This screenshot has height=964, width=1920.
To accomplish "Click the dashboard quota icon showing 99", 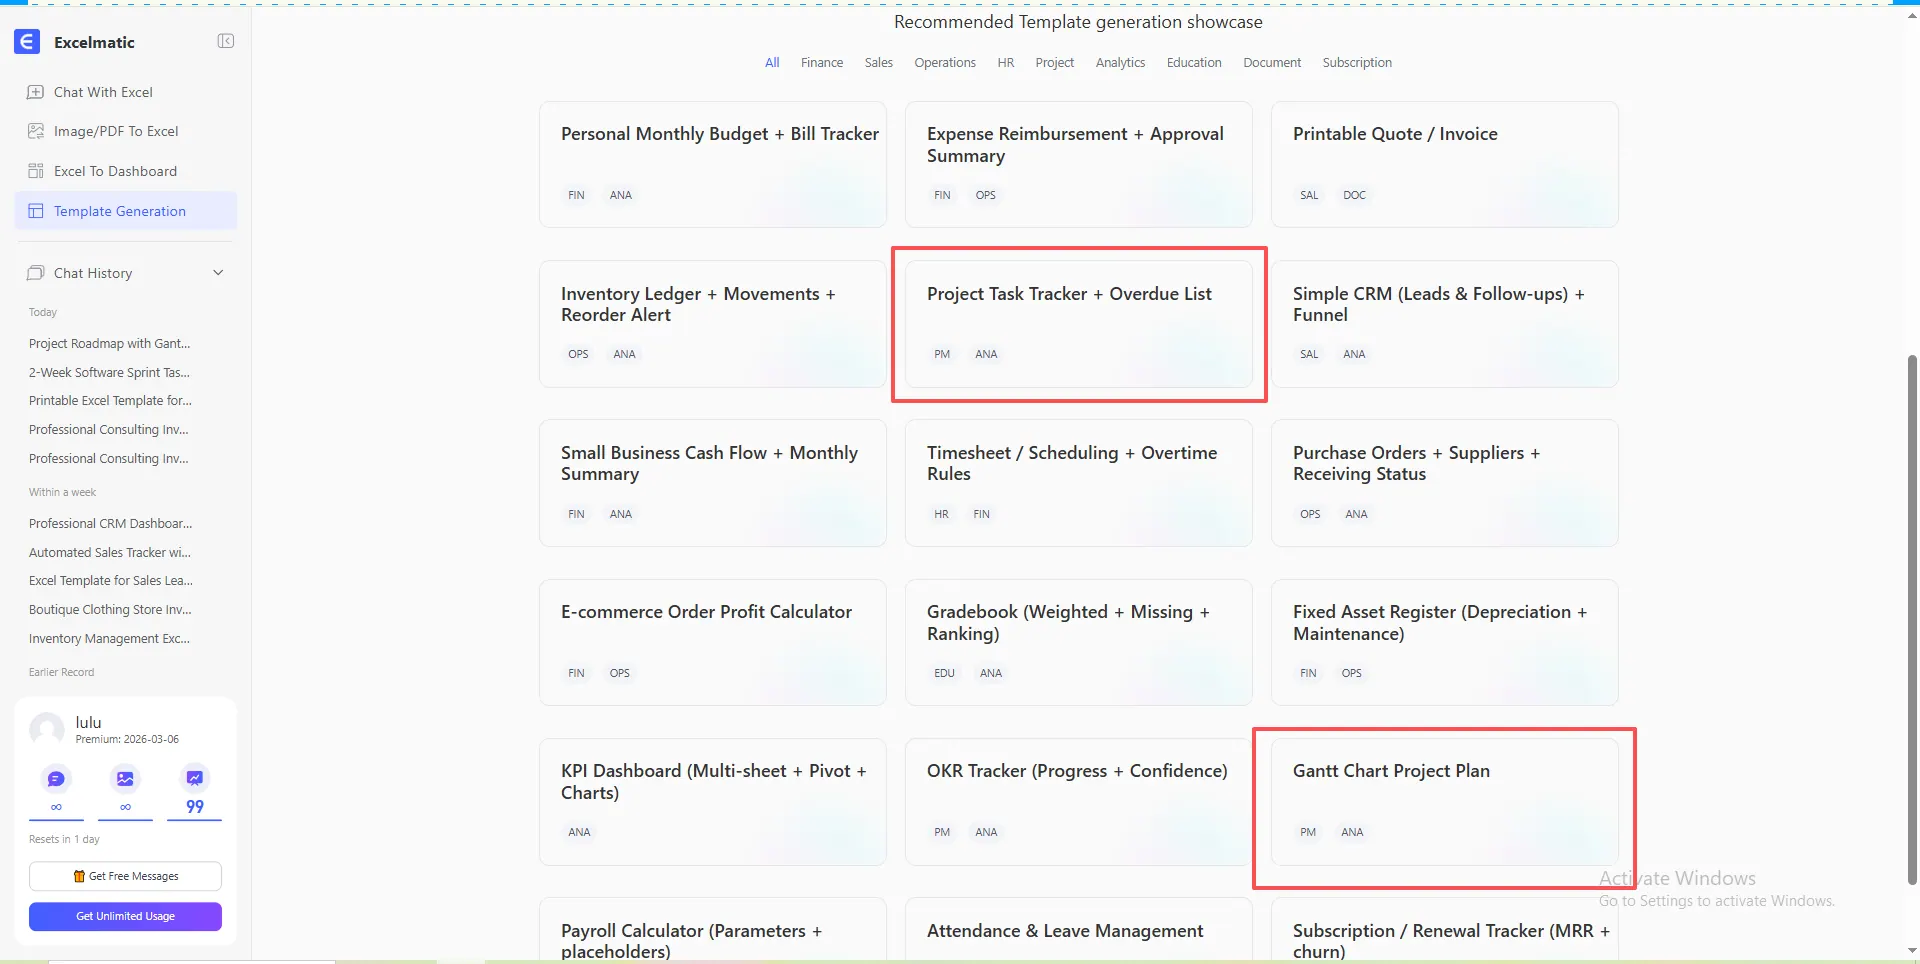I will (x=194, y=778).
